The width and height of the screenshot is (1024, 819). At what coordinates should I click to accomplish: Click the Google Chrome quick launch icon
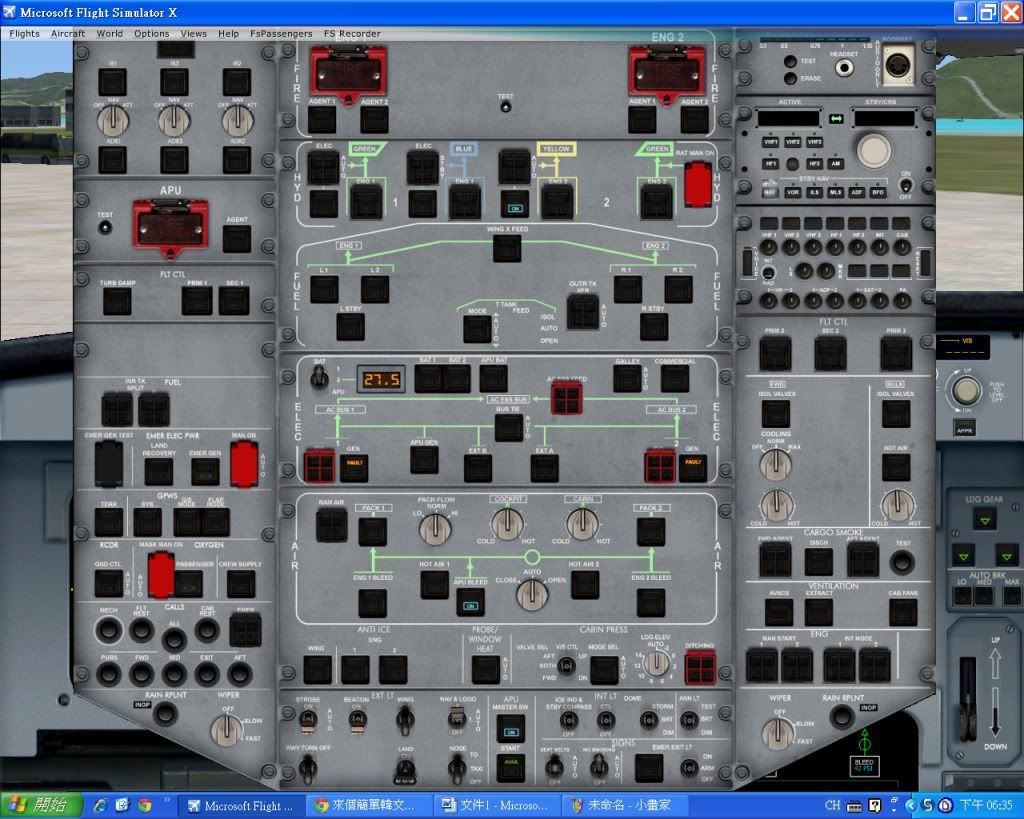(x=144, y=805)
